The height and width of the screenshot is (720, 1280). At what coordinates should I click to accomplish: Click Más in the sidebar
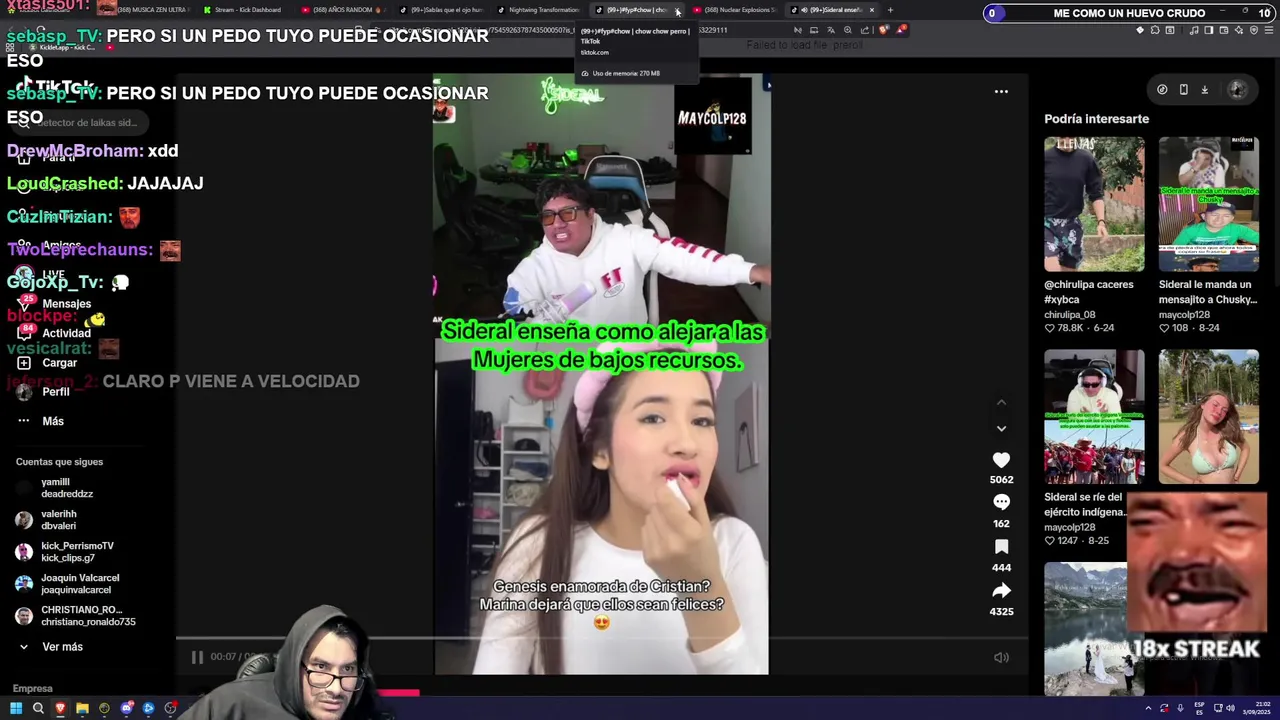(53, 421)
